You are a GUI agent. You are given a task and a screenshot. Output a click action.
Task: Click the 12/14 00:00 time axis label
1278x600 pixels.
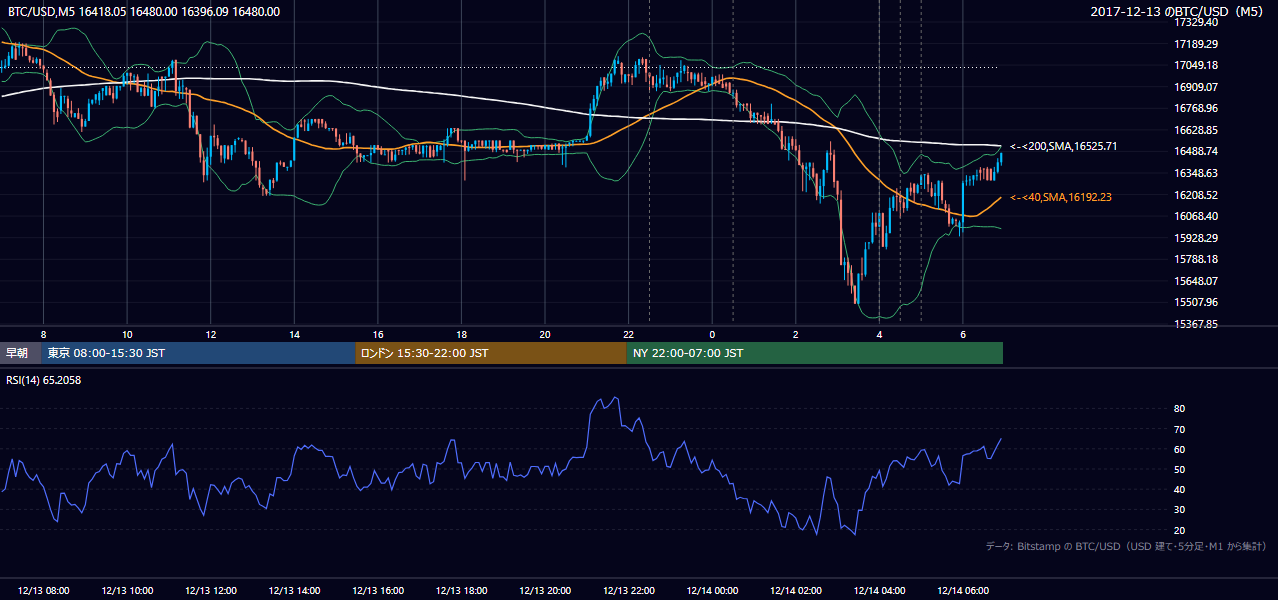(x=712, y=590)
